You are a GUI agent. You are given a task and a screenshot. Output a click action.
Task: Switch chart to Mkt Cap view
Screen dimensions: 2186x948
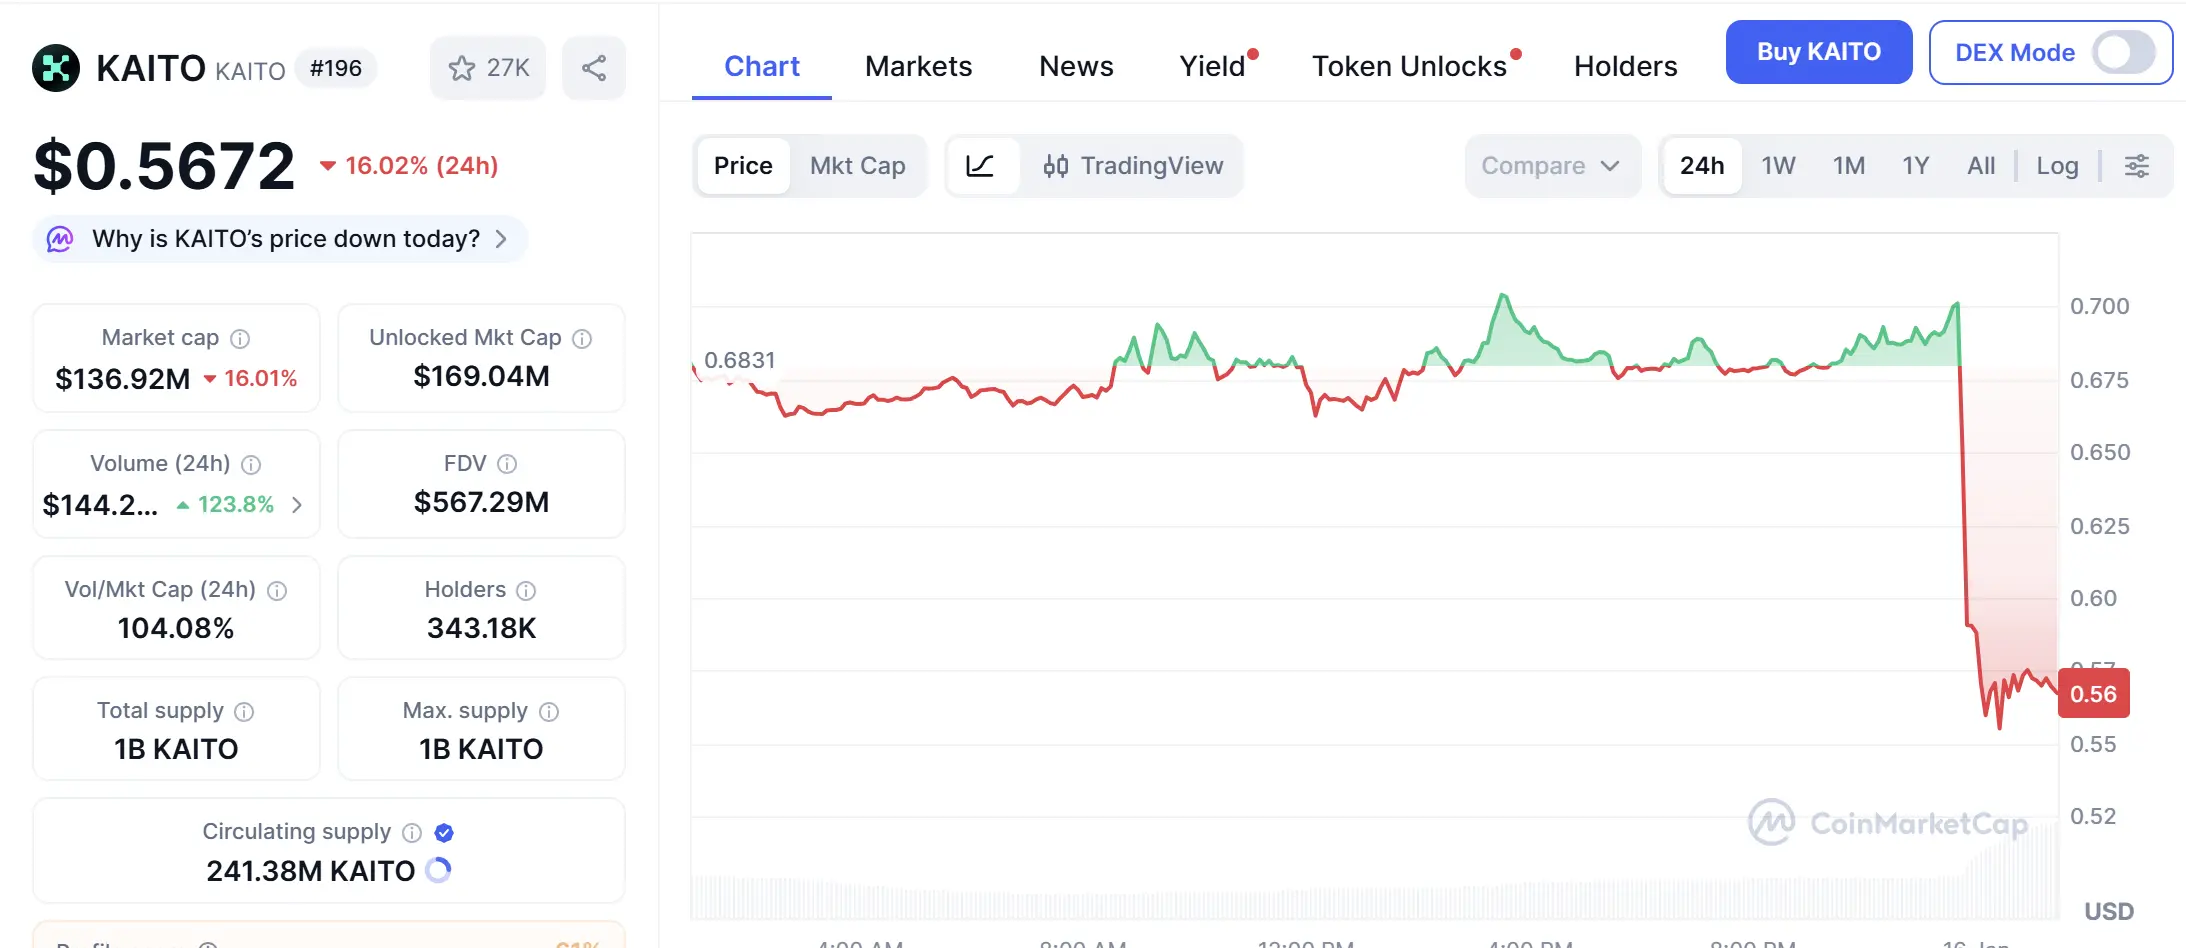point(857,166)
